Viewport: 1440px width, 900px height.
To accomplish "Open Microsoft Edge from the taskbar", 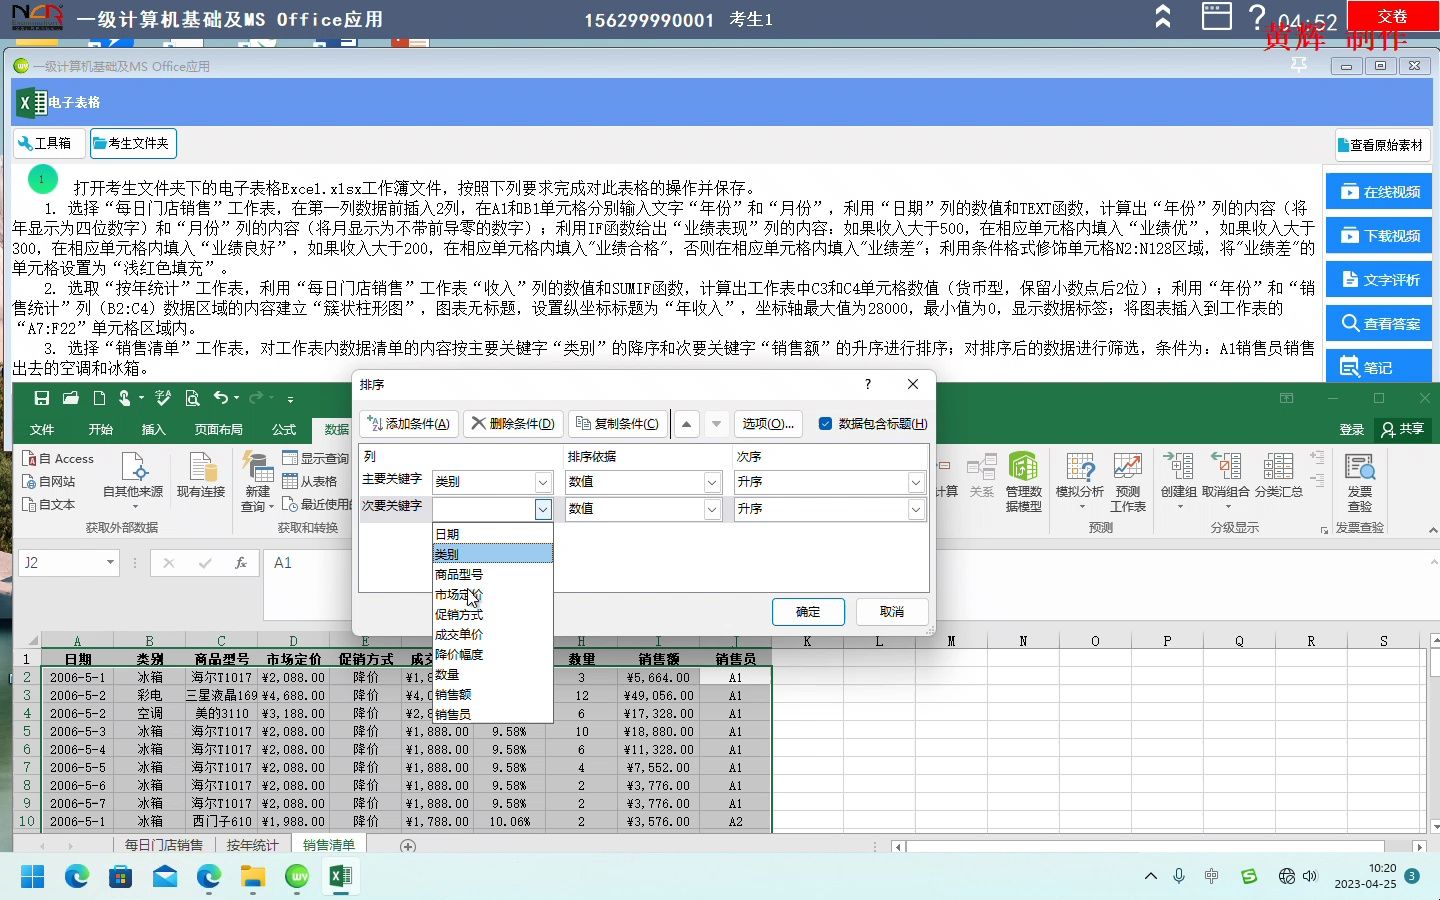I will [77, 877].
